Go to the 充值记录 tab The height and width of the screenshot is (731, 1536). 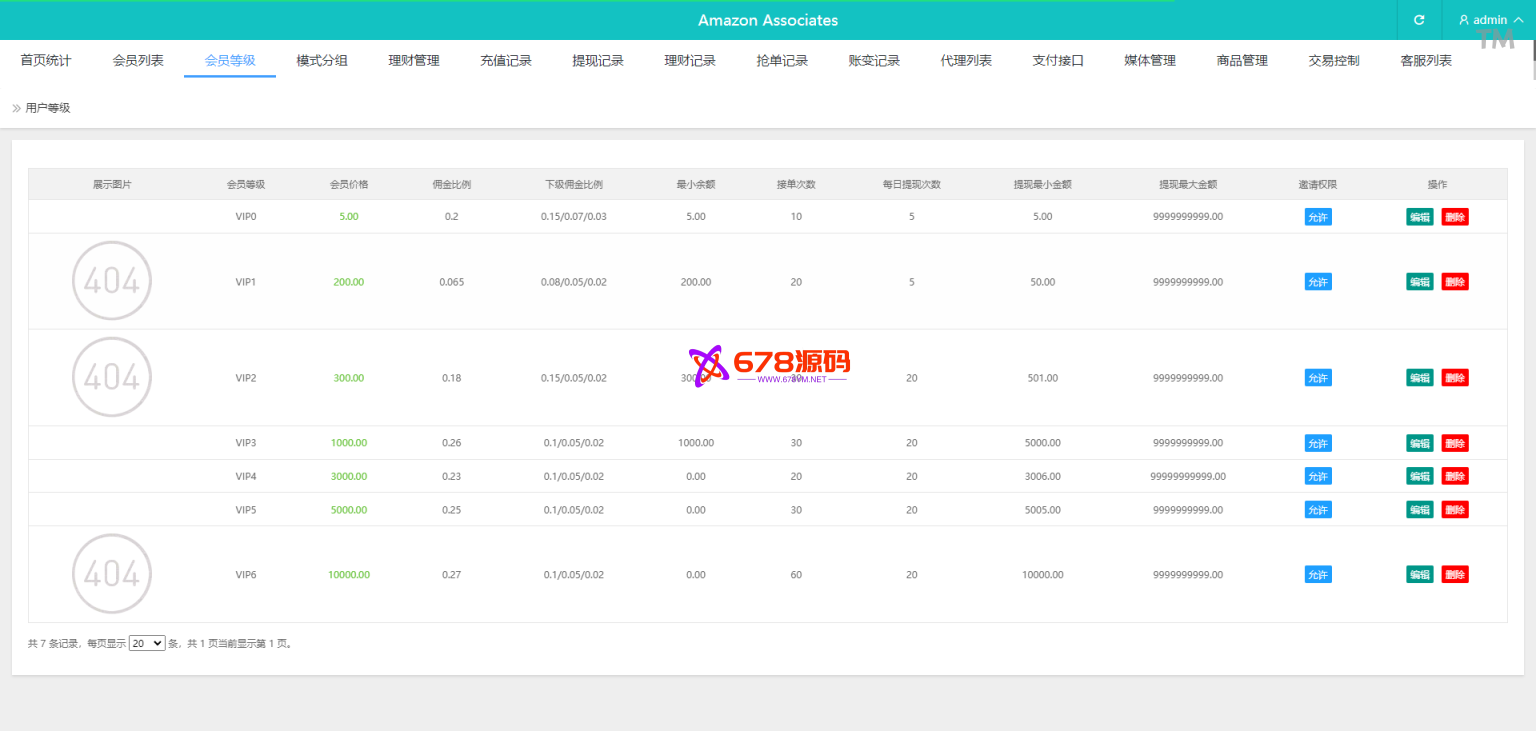pyautogui.click(x=506, y=61)
